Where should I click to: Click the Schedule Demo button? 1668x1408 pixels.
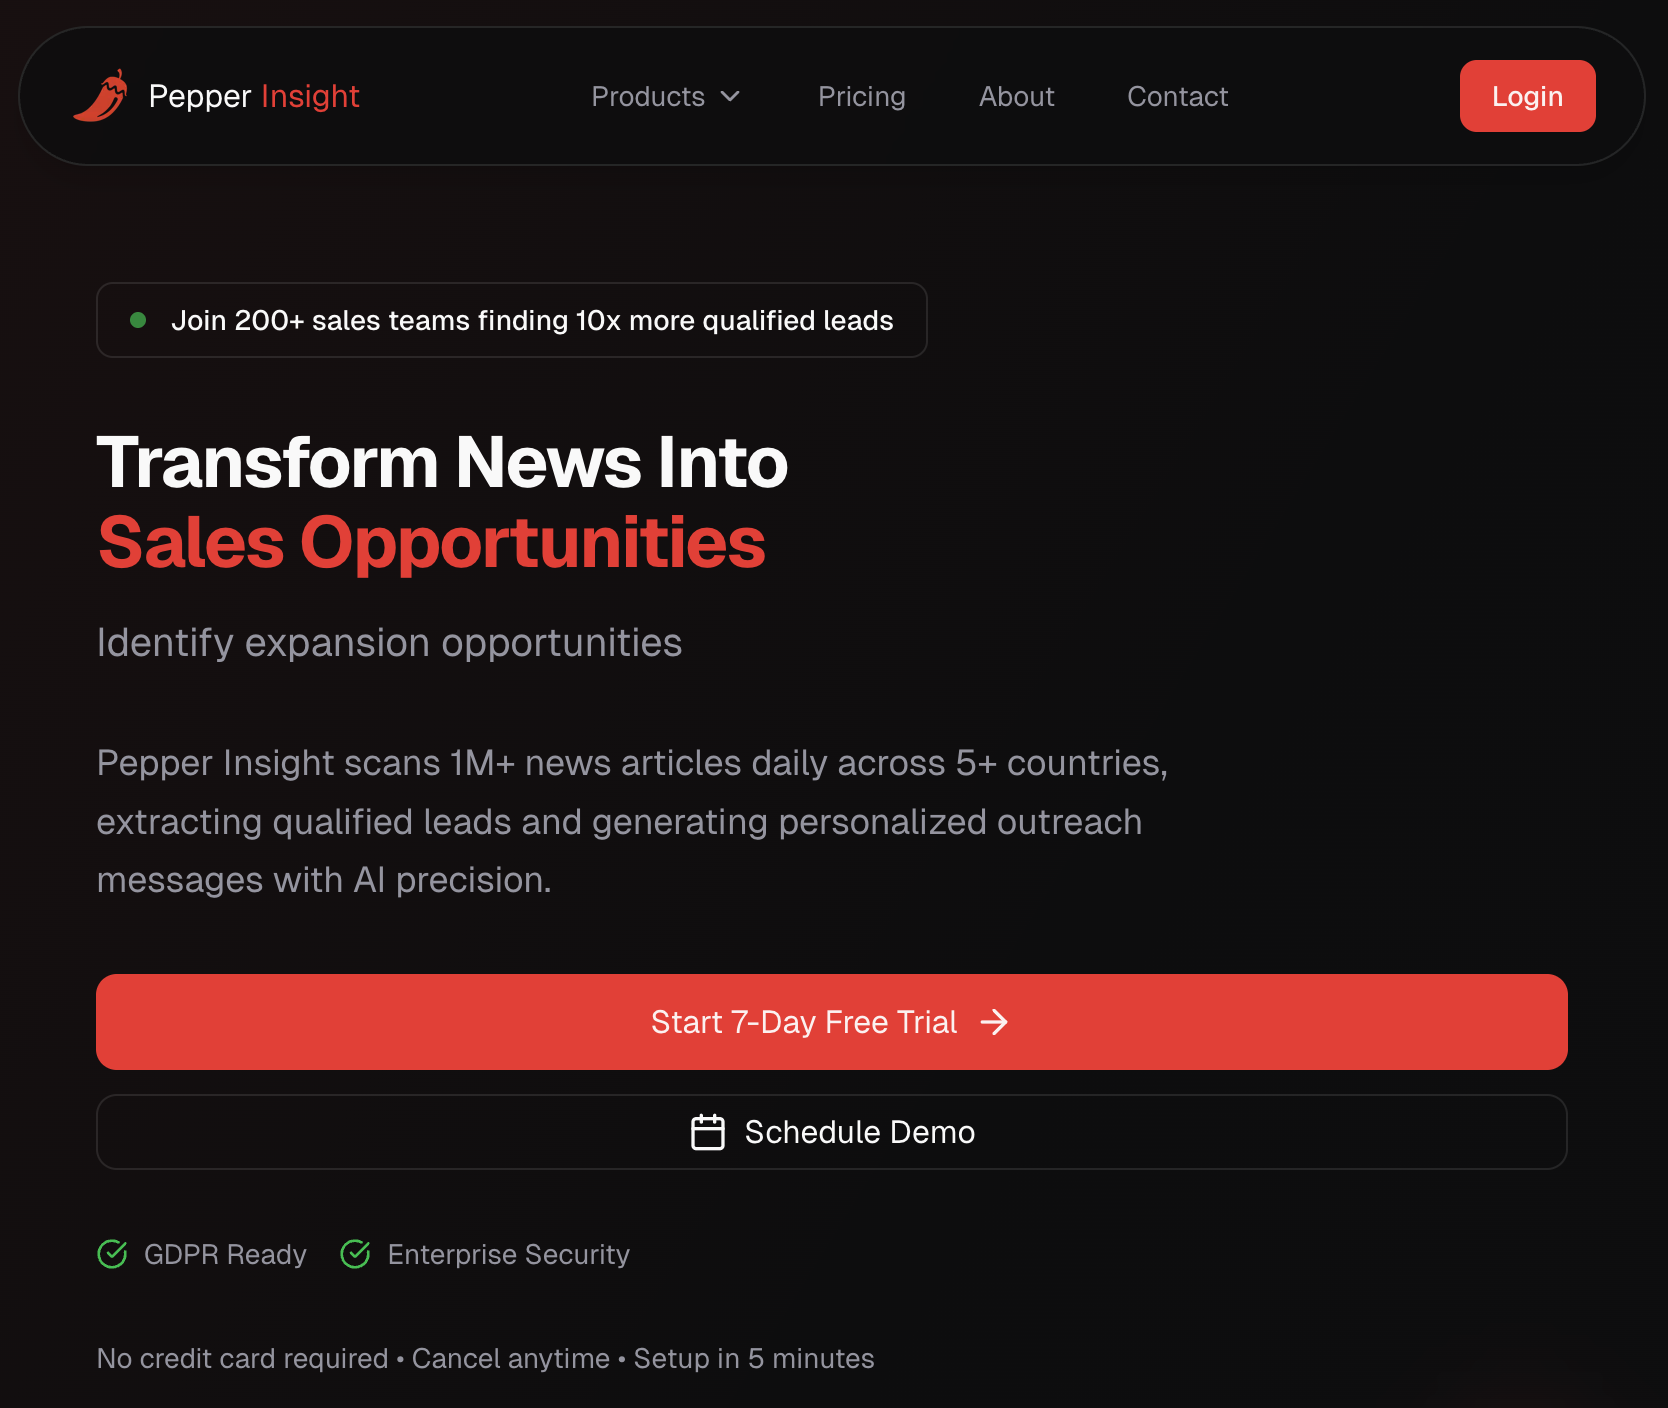point(832,1132)
